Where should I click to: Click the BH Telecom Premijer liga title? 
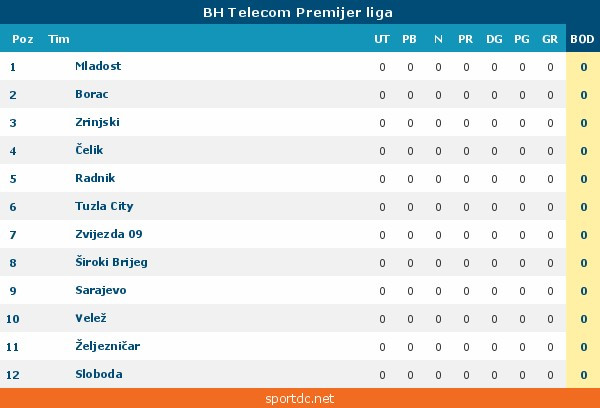click(x=298, y=13)
